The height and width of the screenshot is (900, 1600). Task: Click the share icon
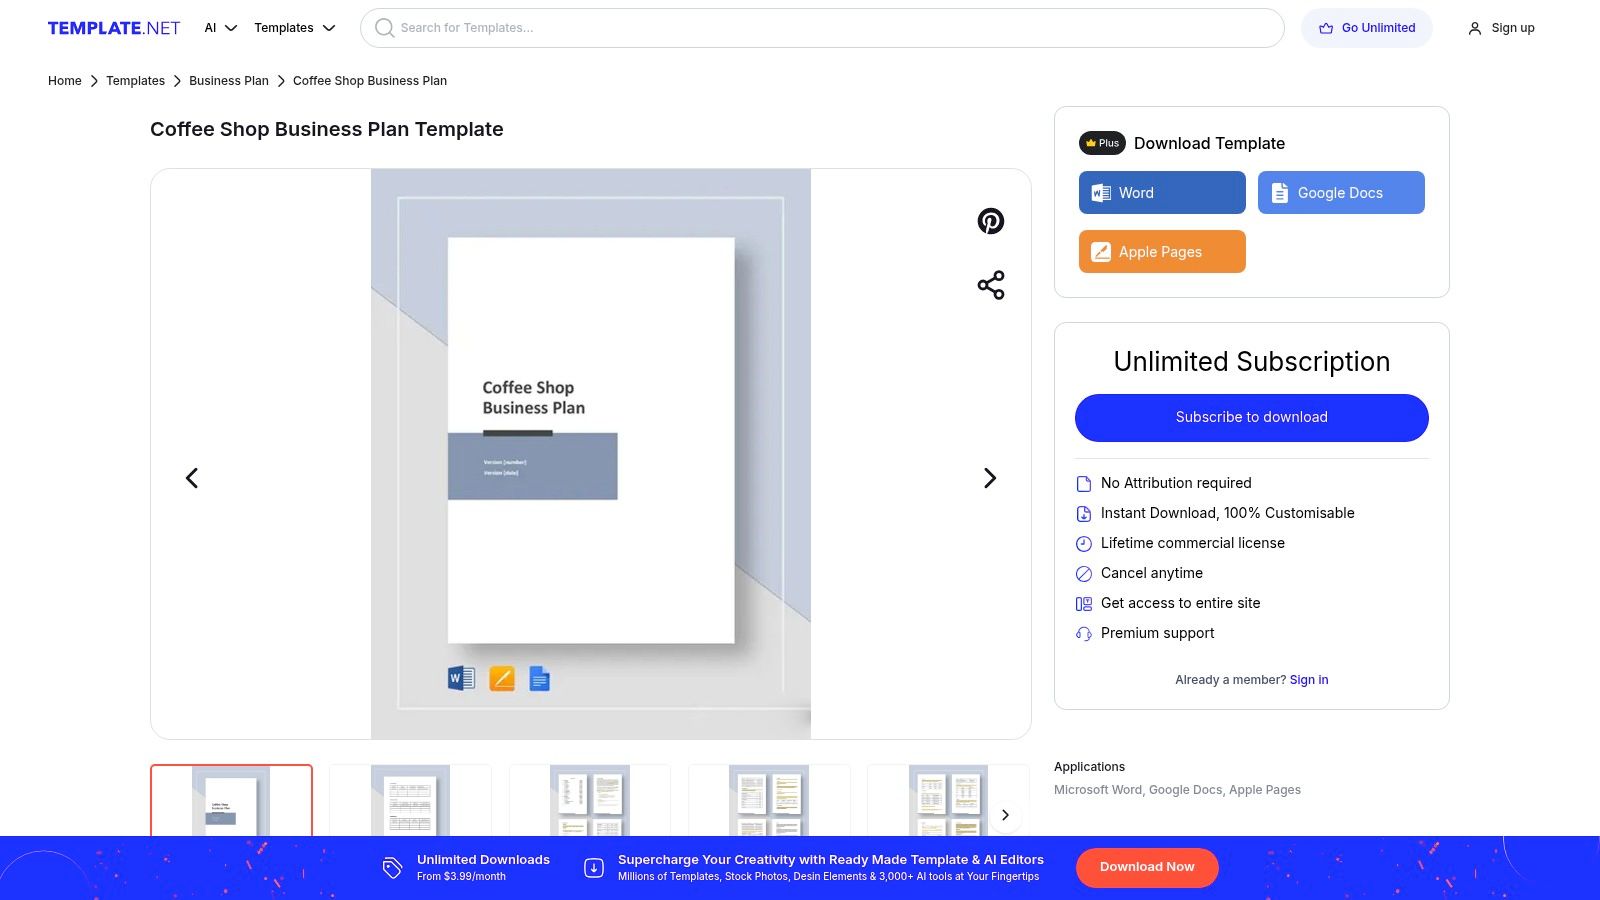991,285
